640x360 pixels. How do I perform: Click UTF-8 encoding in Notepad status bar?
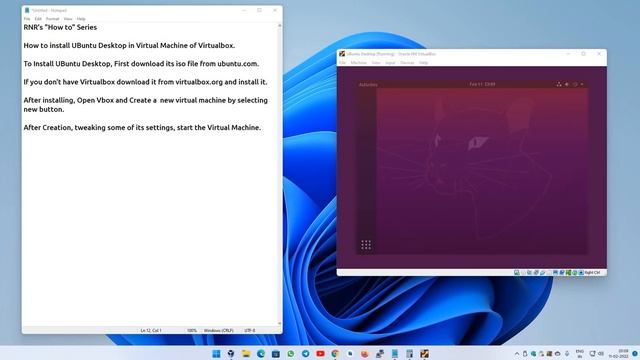pos(250,331)
